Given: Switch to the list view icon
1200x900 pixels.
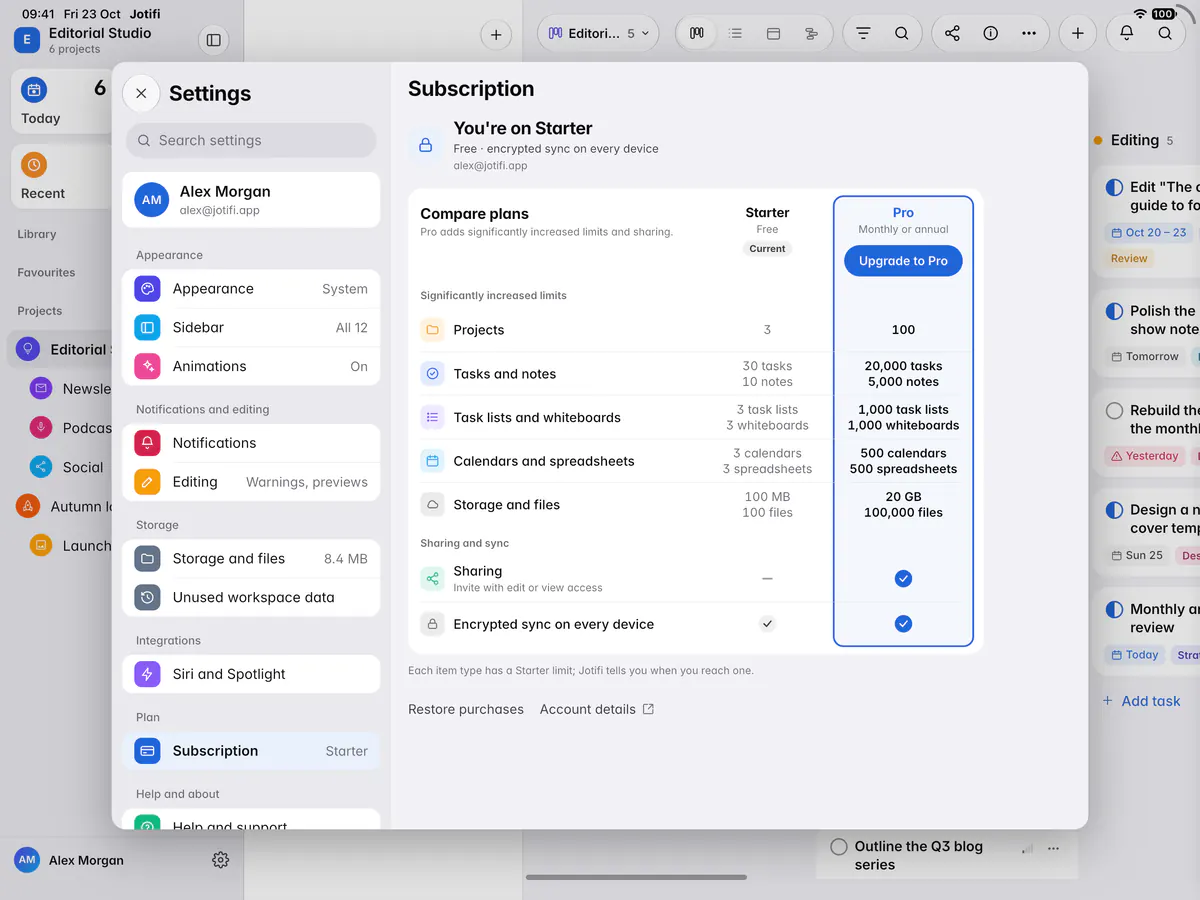Looking at the screenshot, I should click(x=735, y=33).
